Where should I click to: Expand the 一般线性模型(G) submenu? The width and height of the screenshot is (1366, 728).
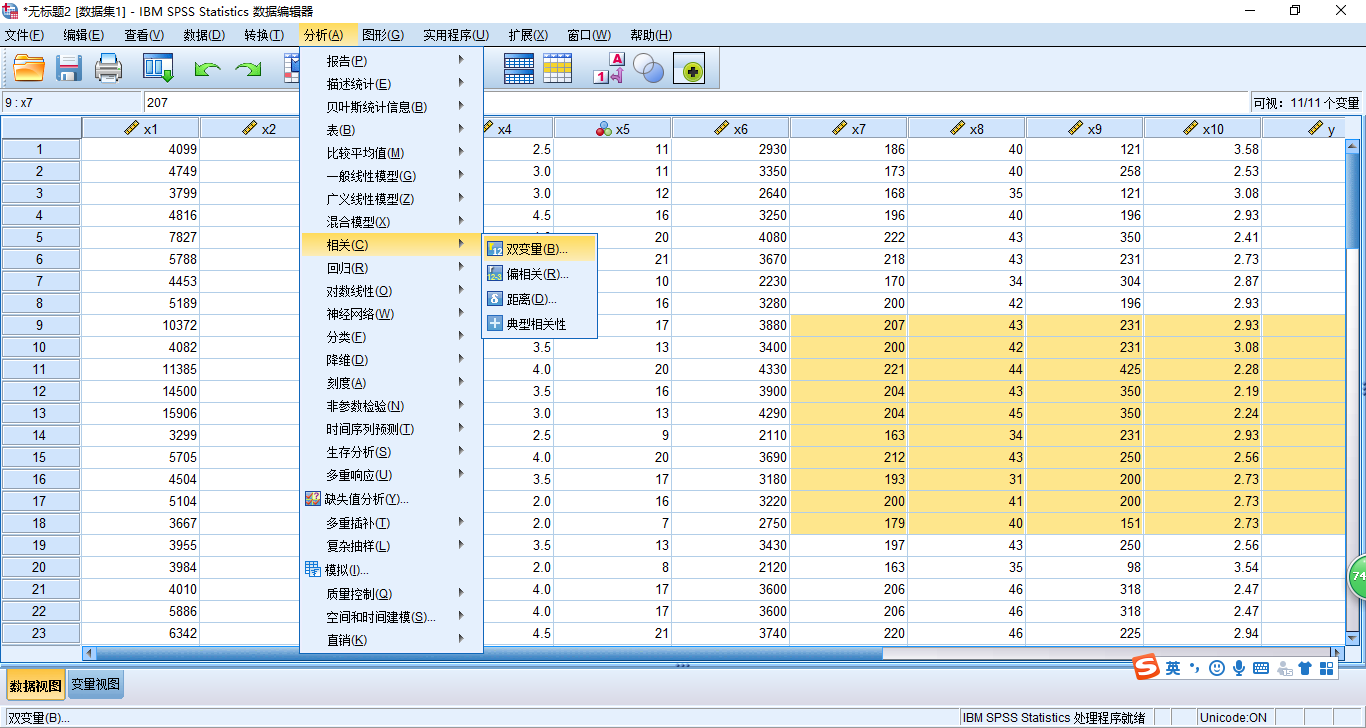point(391,175)
